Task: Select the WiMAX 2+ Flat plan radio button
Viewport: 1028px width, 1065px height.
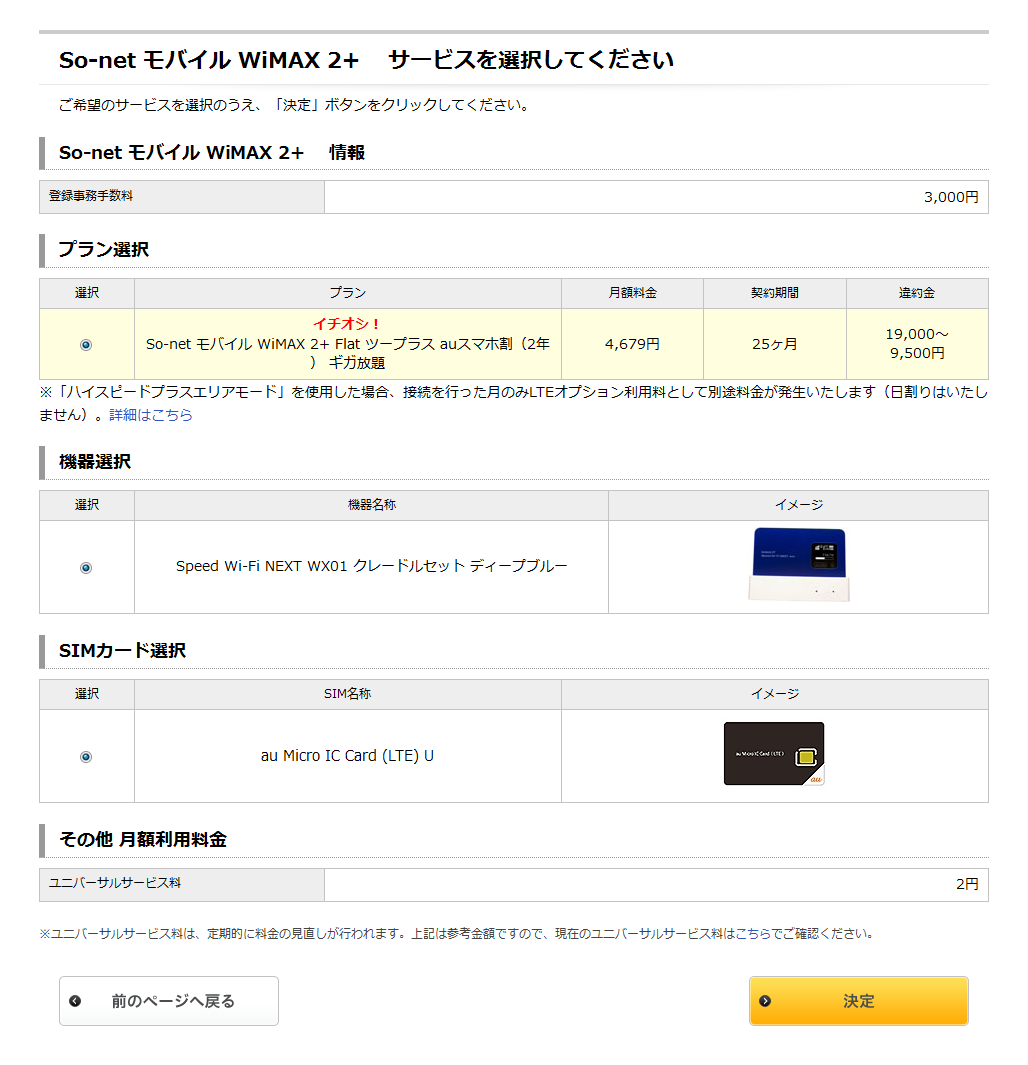Action: (86, 345)
